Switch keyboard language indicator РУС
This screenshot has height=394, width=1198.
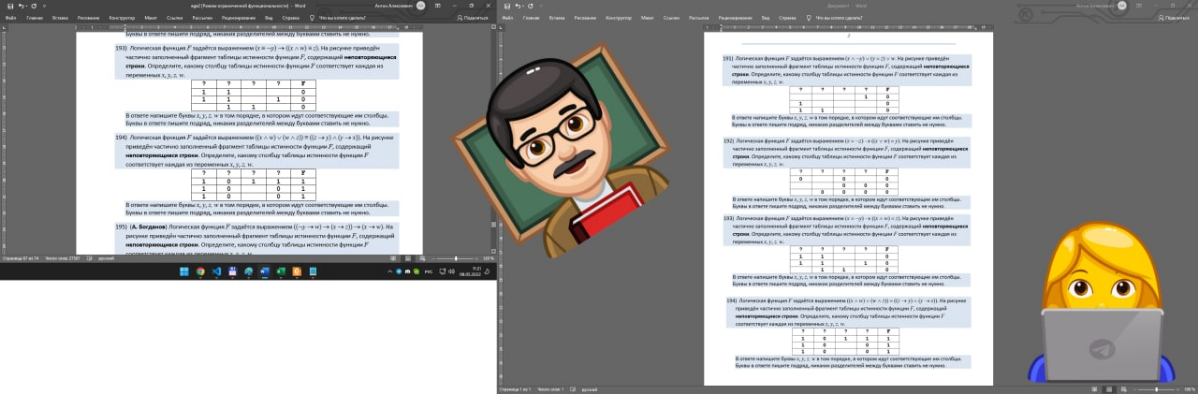(x=428, y=272)
